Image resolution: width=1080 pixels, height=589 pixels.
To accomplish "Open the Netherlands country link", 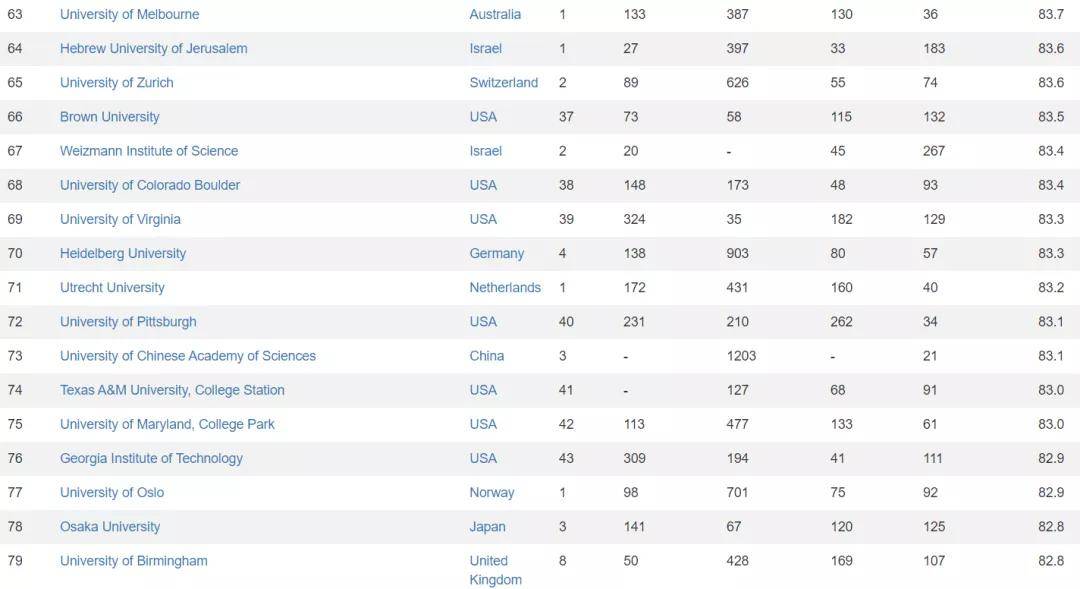I will [505, 287].
